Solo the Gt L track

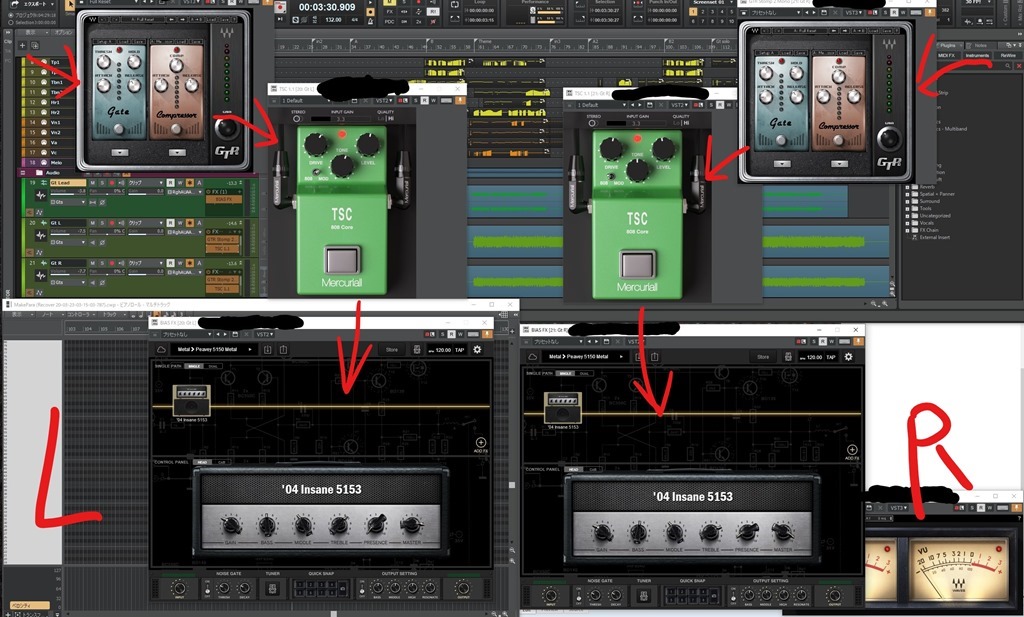100,223
